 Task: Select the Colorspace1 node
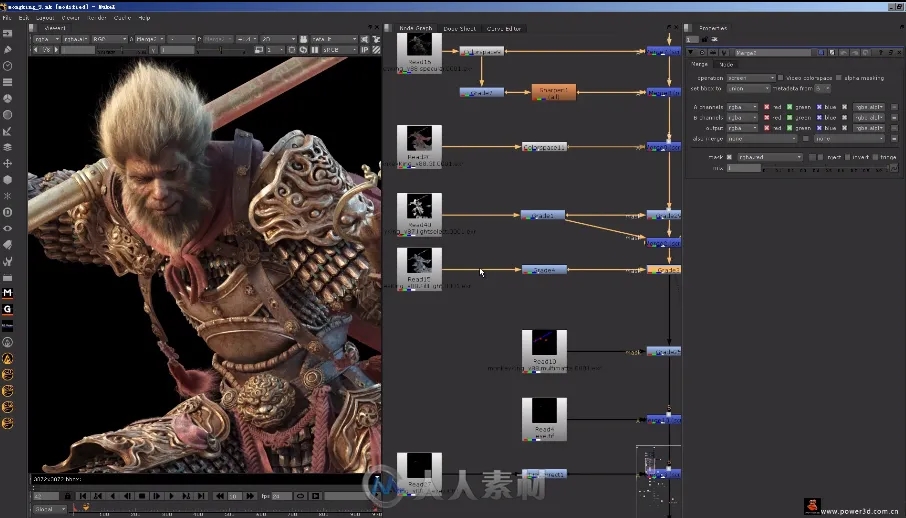(x=544, y=147)
